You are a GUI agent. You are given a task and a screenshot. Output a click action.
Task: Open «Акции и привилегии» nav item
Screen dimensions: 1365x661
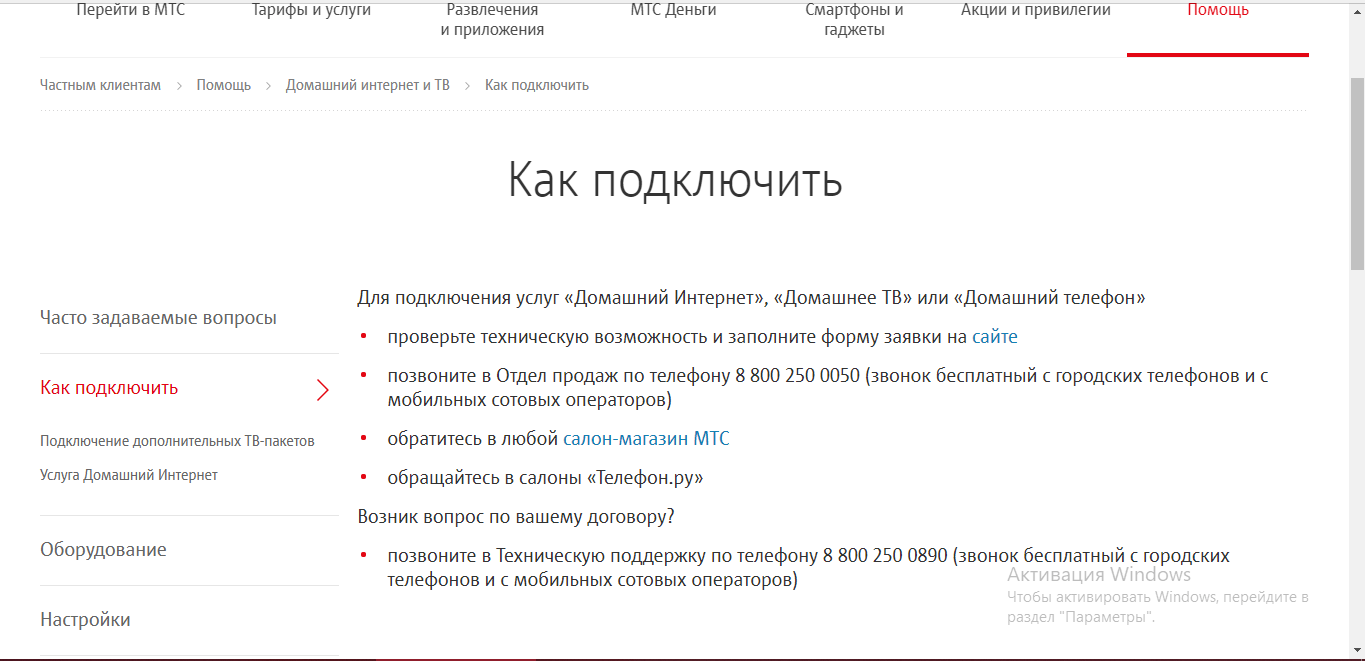click(1036, 10)
